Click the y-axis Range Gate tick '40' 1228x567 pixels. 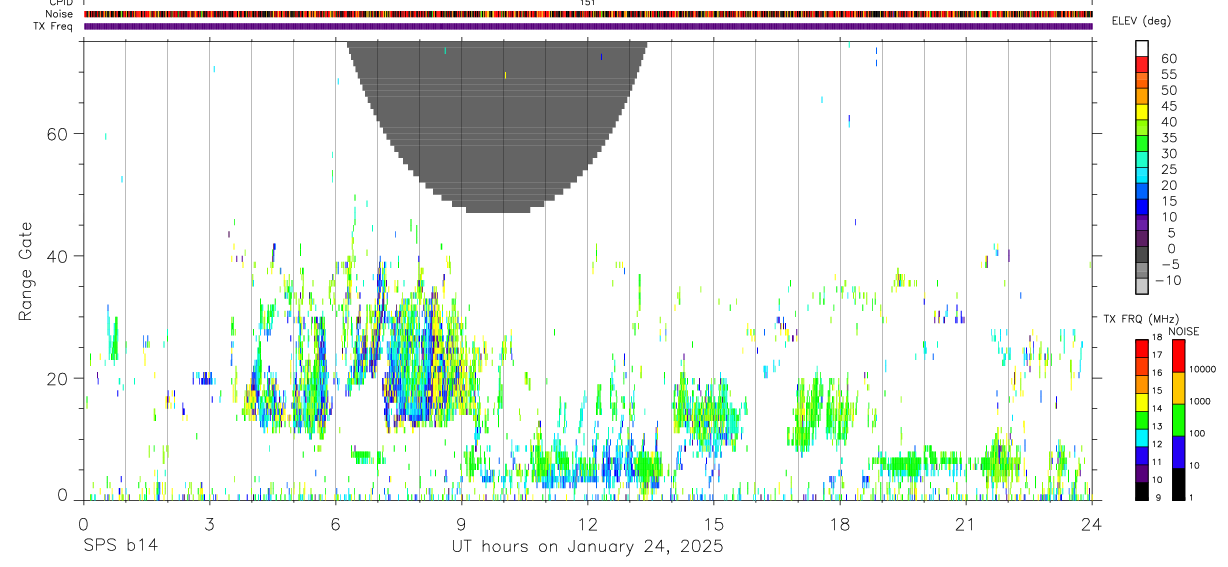(59, 256)
